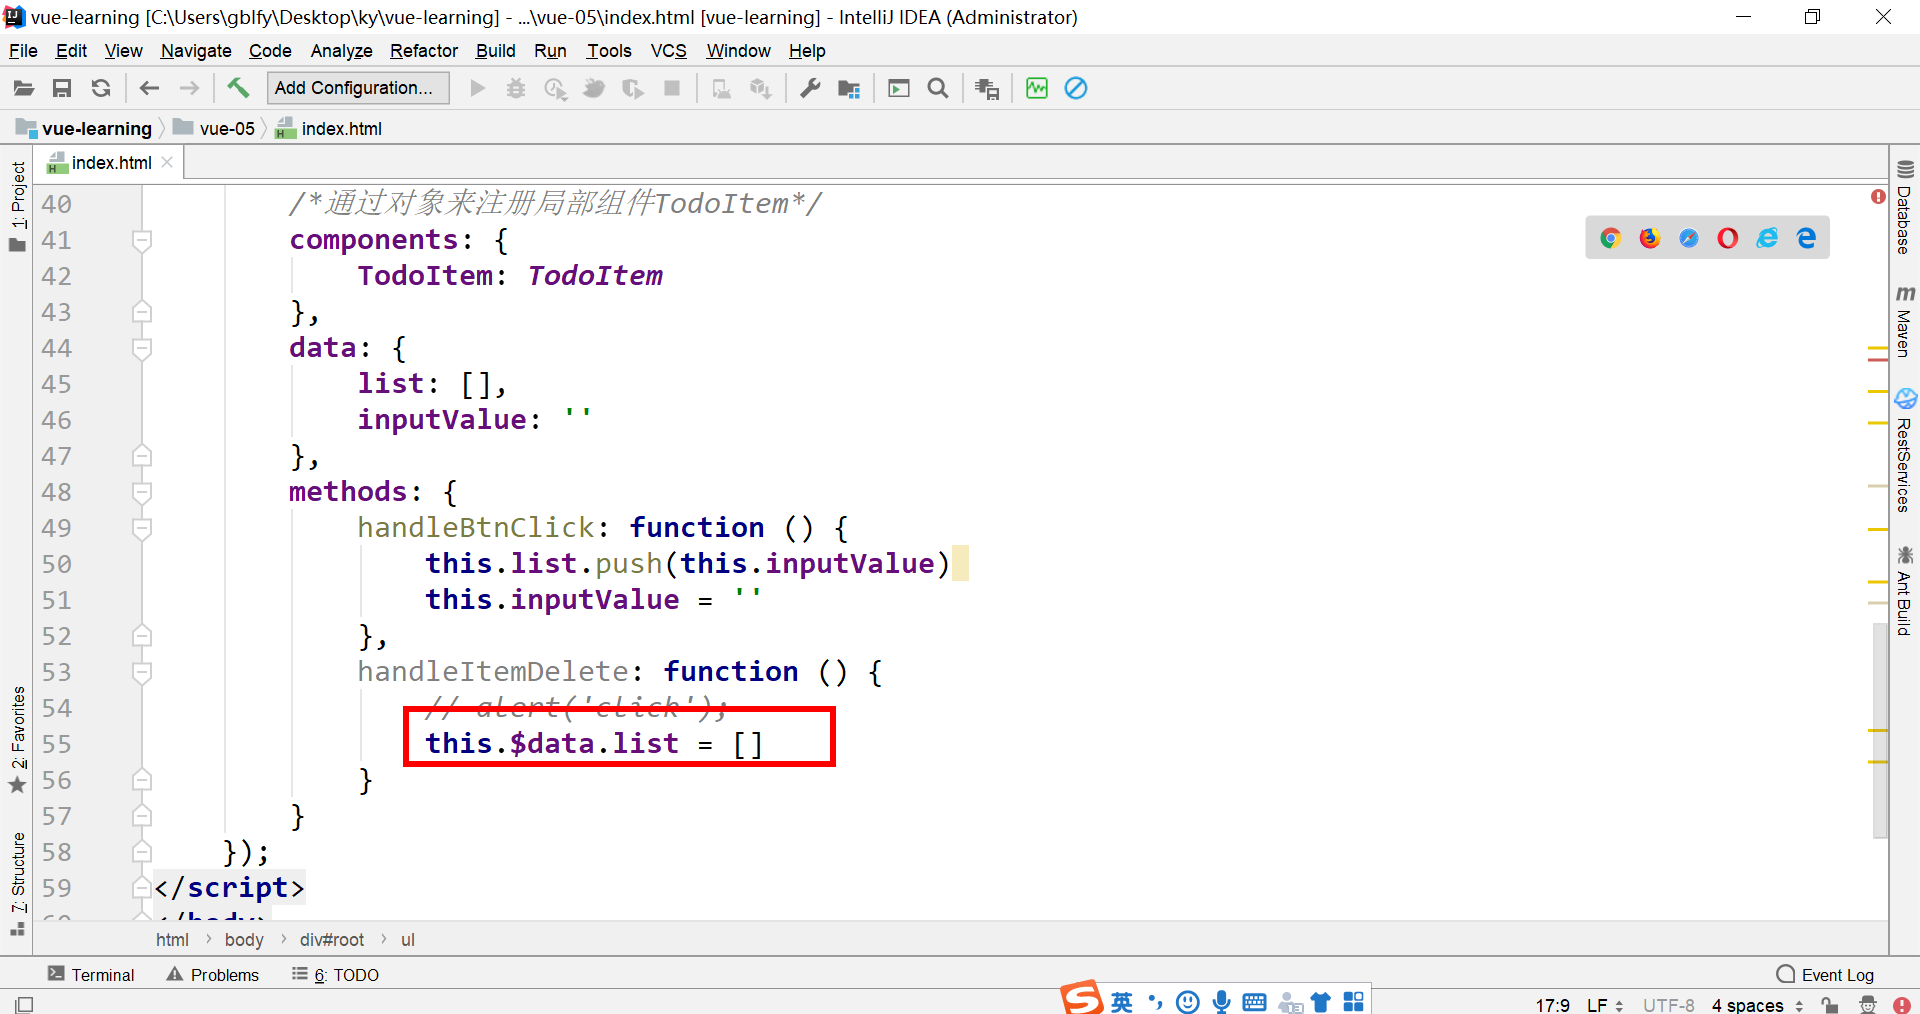Viewport: 1920px width, 1014px height.
Task: Toggle tool window bars button at bottom-left corner
Action: tap(24, 1004)
